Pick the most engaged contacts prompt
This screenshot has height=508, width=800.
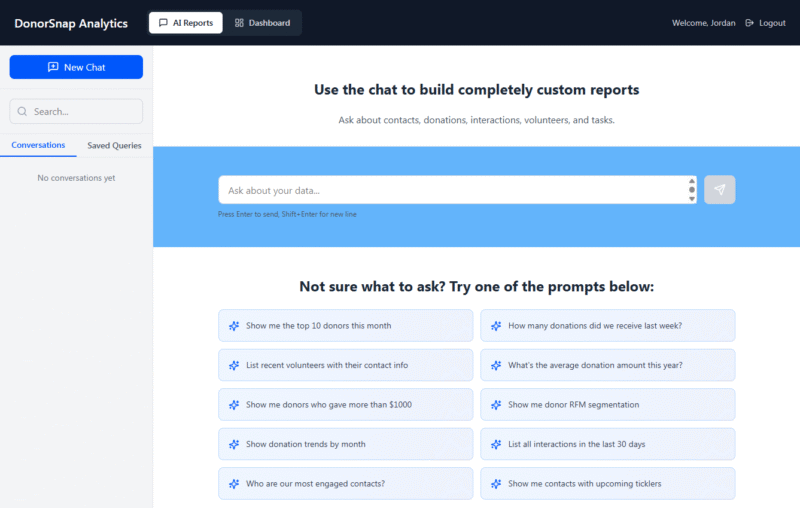point(345,484)
